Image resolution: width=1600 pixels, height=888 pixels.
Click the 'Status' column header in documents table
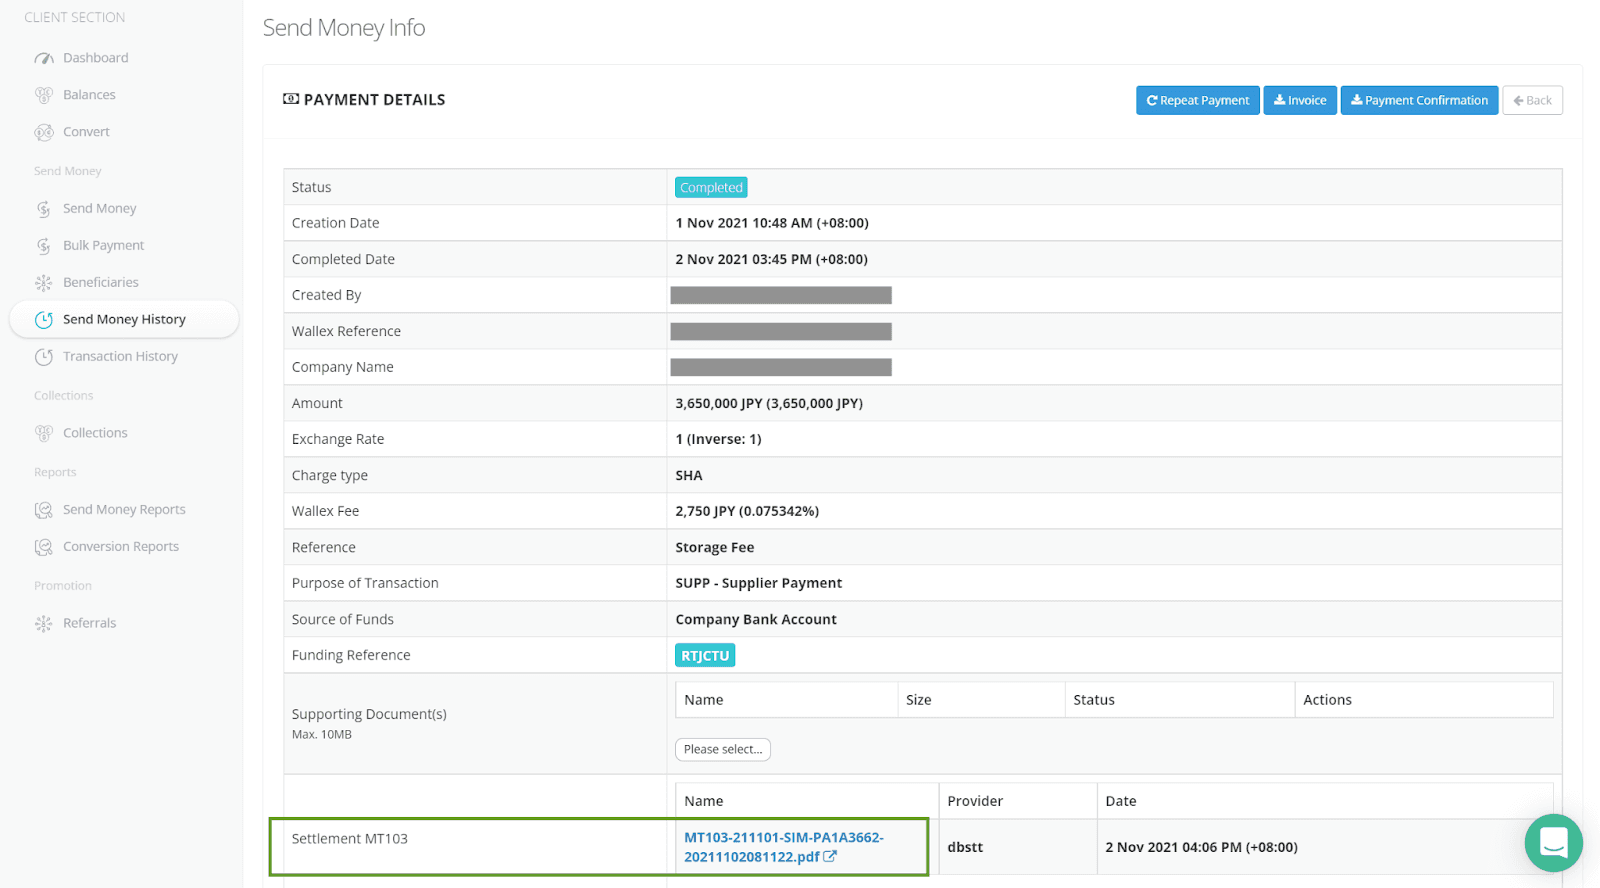(1094, 700)
